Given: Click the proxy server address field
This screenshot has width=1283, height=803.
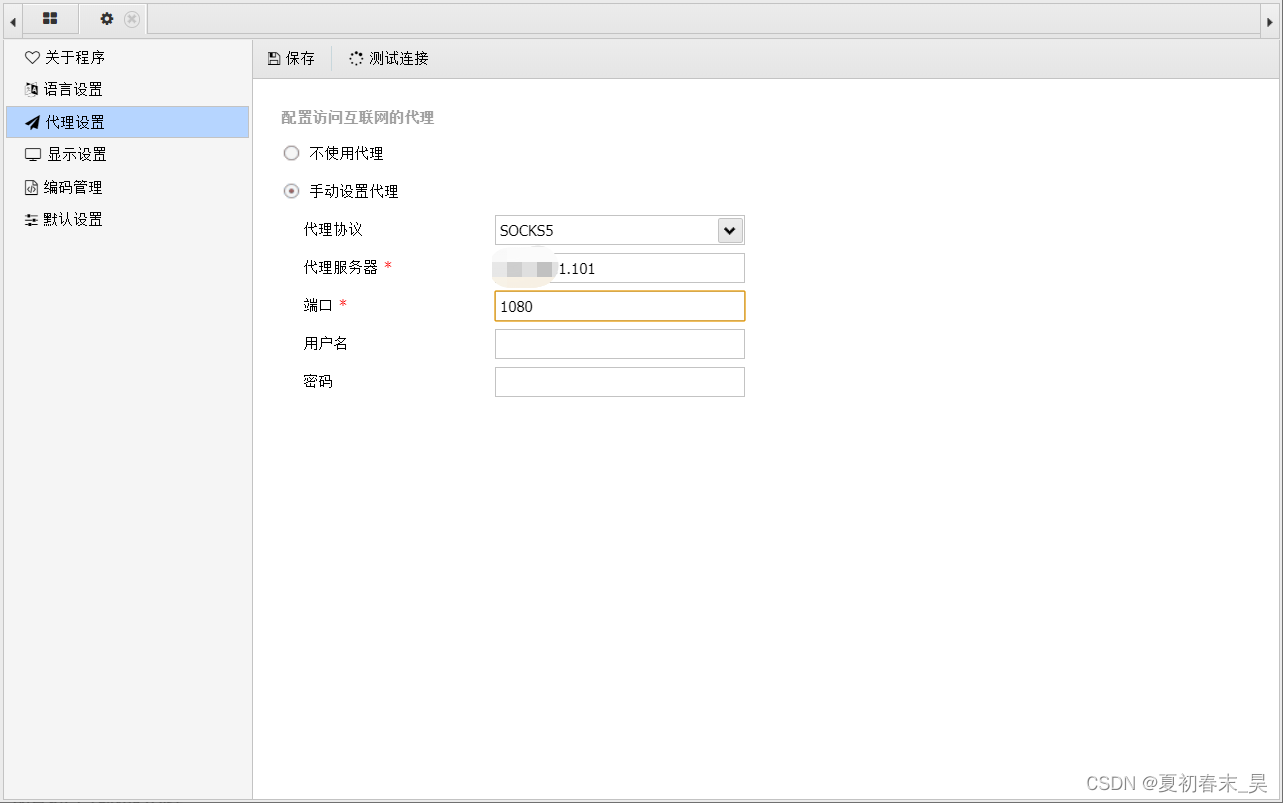Looking at the screenshot, I should coord(620,268).
